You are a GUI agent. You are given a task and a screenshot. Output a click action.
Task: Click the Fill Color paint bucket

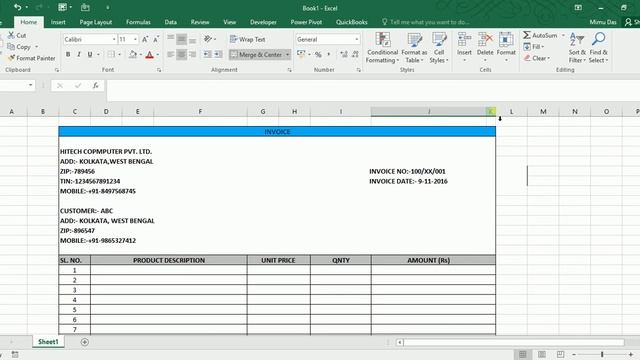(x=133, y=54)
